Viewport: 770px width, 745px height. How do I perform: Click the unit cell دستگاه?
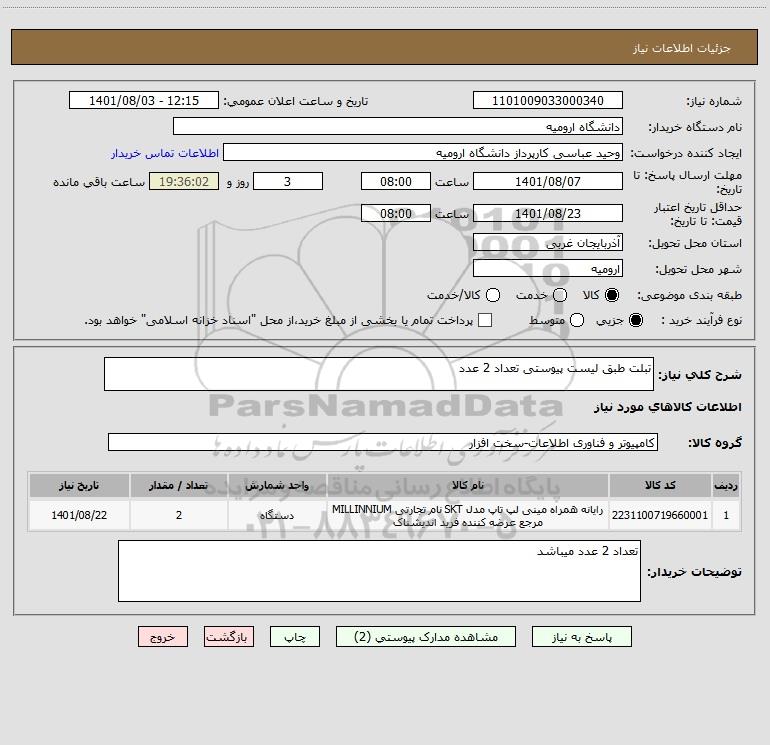click(x=277, y=515)
